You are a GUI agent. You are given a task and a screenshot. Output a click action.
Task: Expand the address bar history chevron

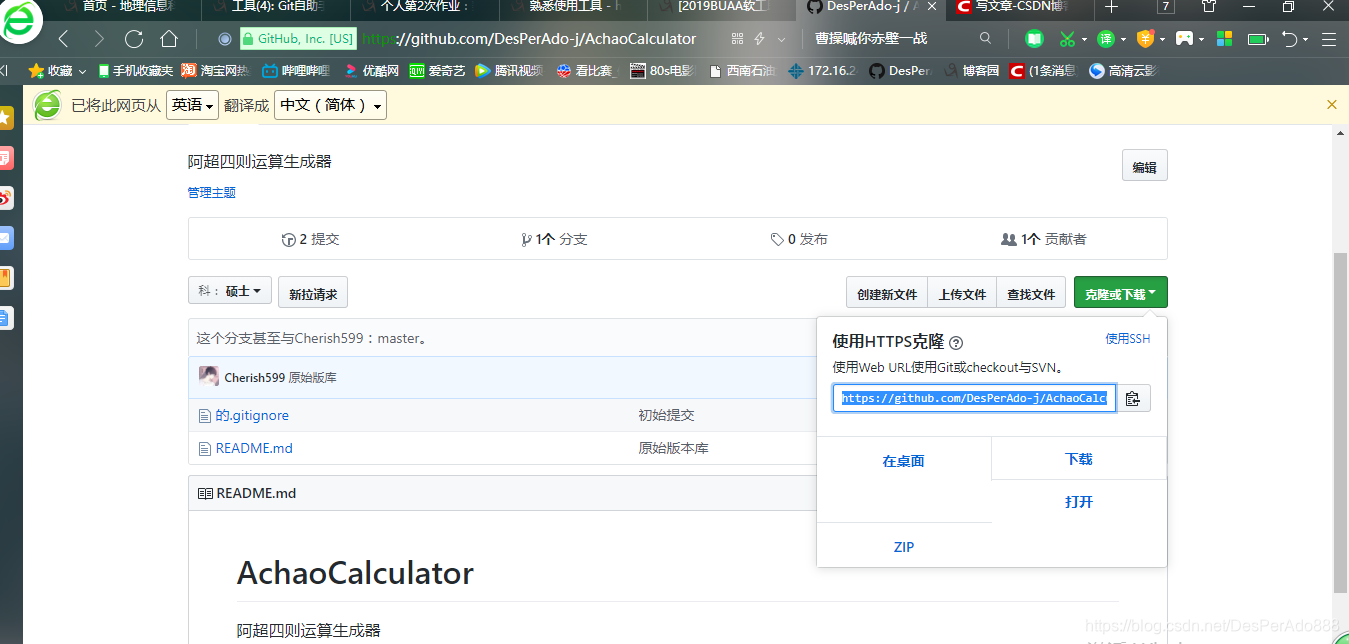tap(781, 39)
